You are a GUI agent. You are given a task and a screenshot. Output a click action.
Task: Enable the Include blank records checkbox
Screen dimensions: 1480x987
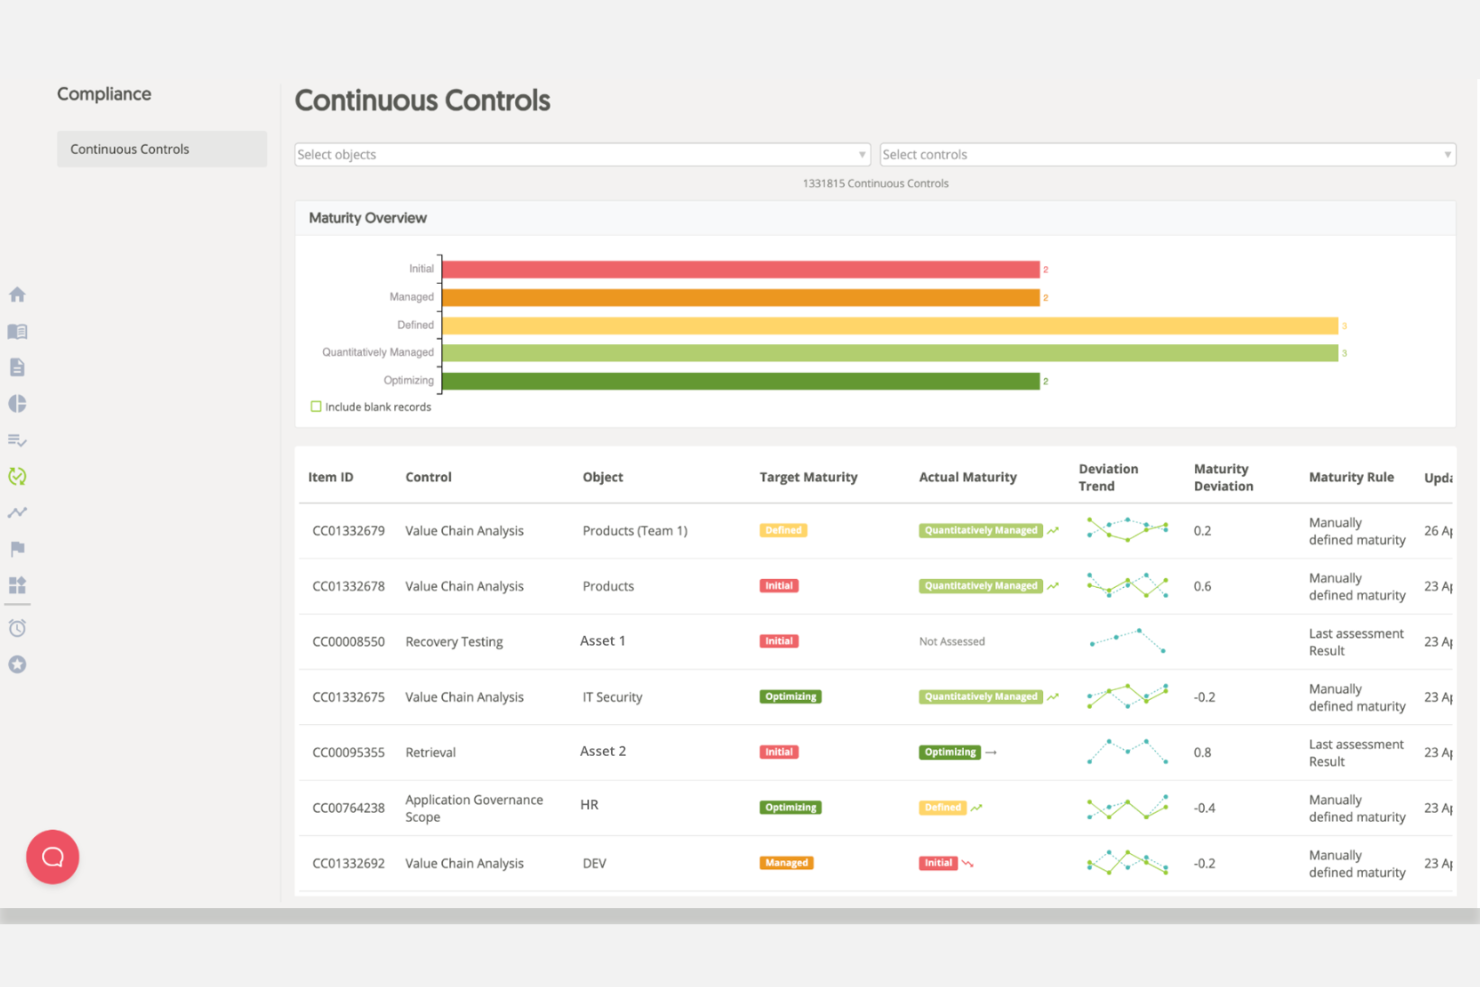pyautogui.click(x=316, y=406)
